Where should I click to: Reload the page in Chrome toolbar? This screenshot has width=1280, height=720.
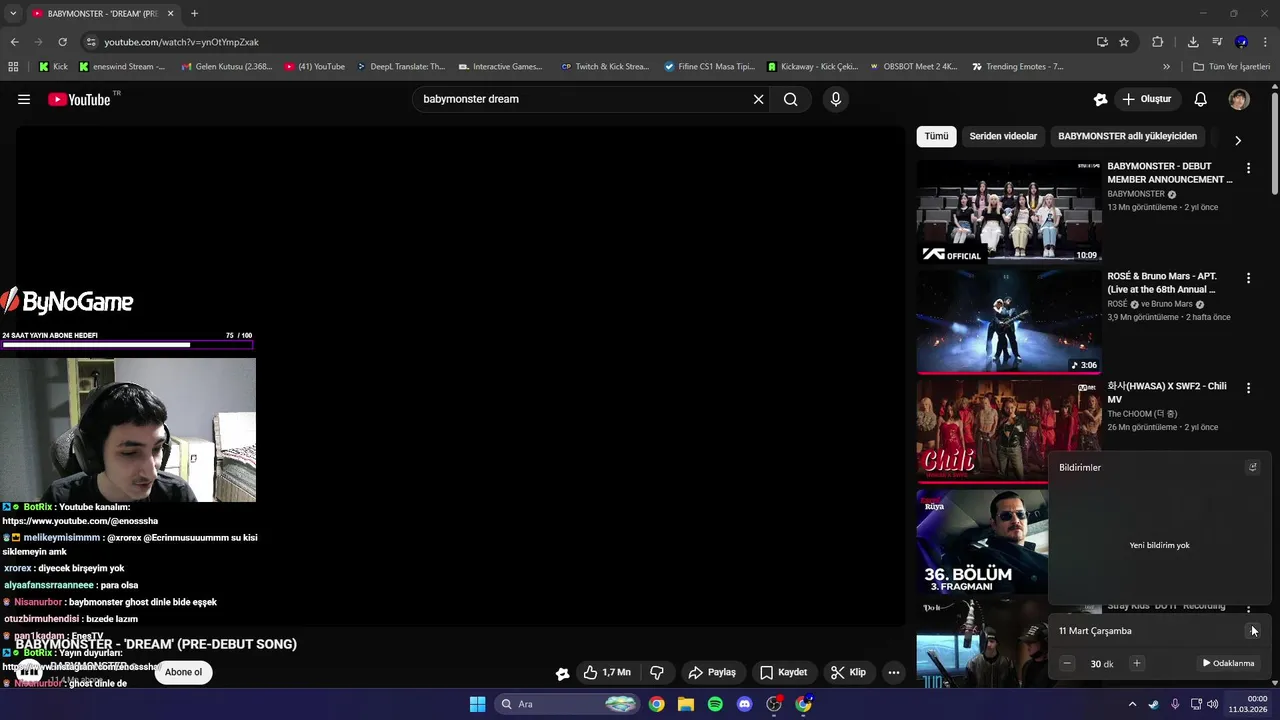[x=62, y=42]
